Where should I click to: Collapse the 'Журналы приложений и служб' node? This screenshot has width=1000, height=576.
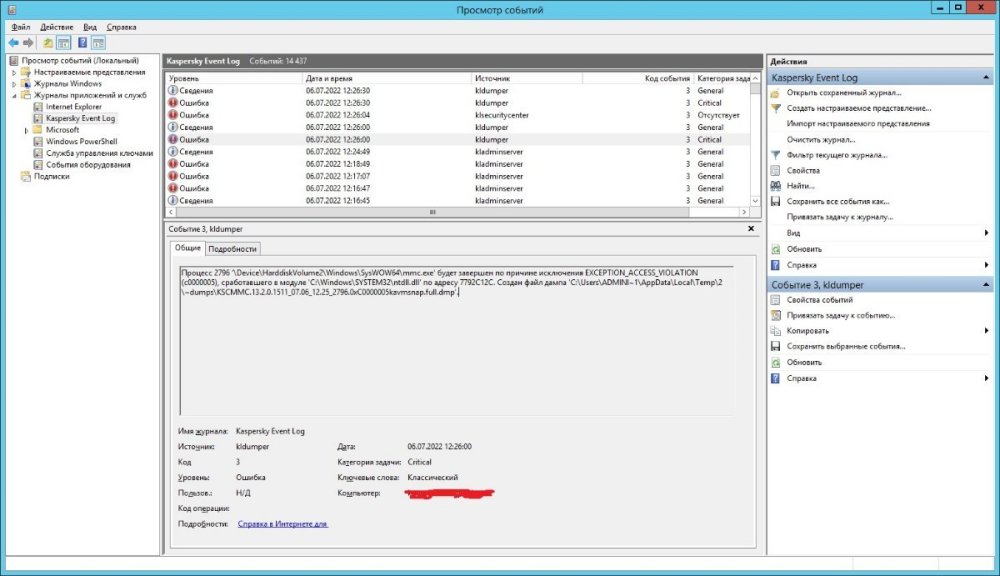14,95
